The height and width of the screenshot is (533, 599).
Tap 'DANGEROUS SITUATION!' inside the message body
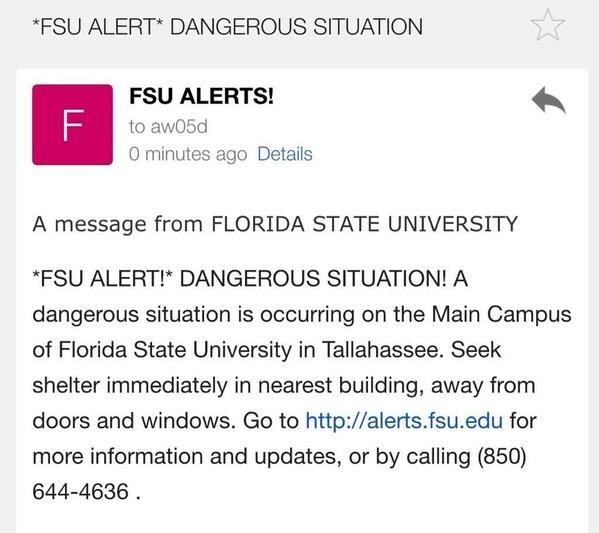pos(313,278)
